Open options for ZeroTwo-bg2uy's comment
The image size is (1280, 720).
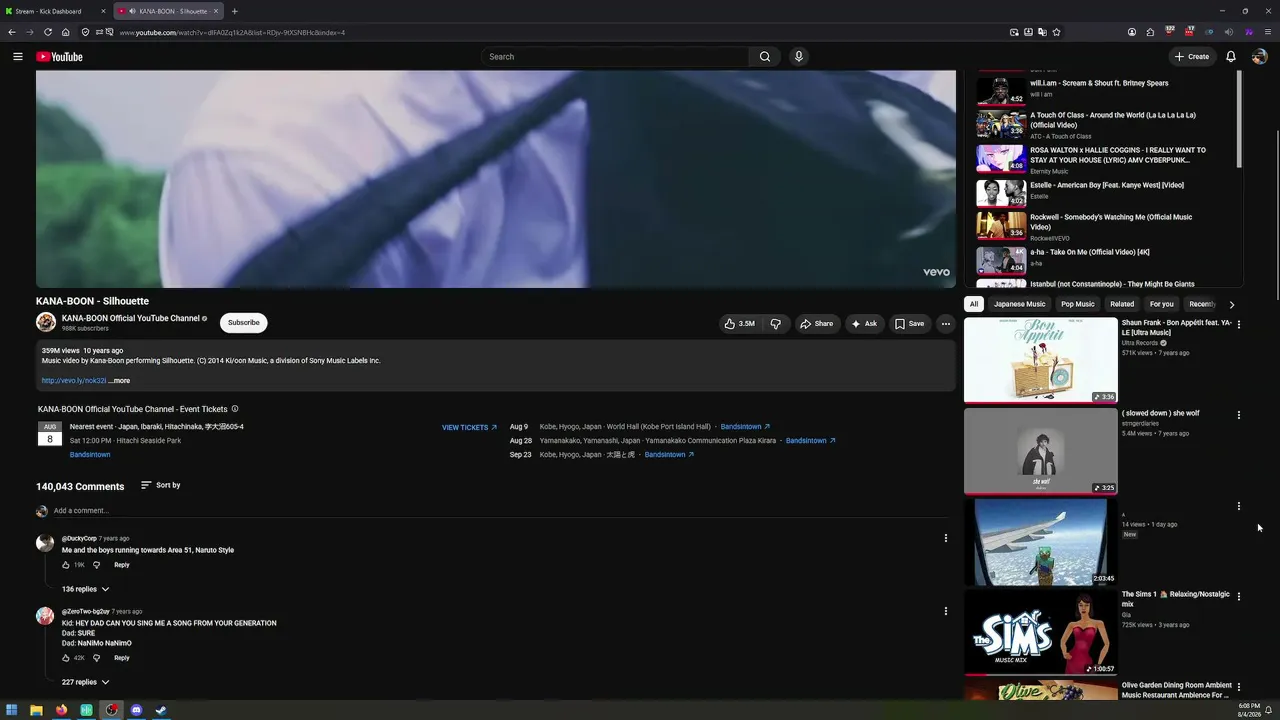point(945,611)
